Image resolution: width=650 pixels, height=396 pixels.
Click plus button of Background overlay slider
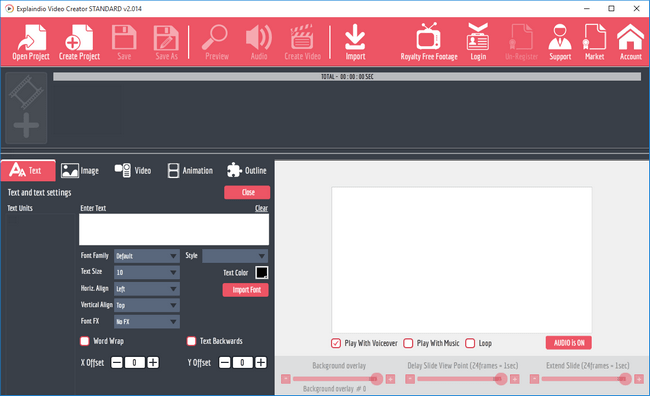tap(390, 379)
